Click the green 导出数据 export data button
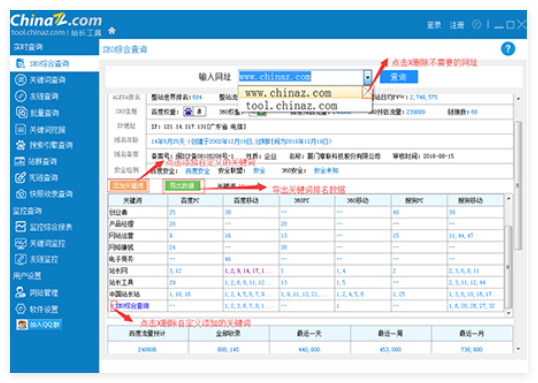Screen dimensions: 538x383 pos(183,186)
